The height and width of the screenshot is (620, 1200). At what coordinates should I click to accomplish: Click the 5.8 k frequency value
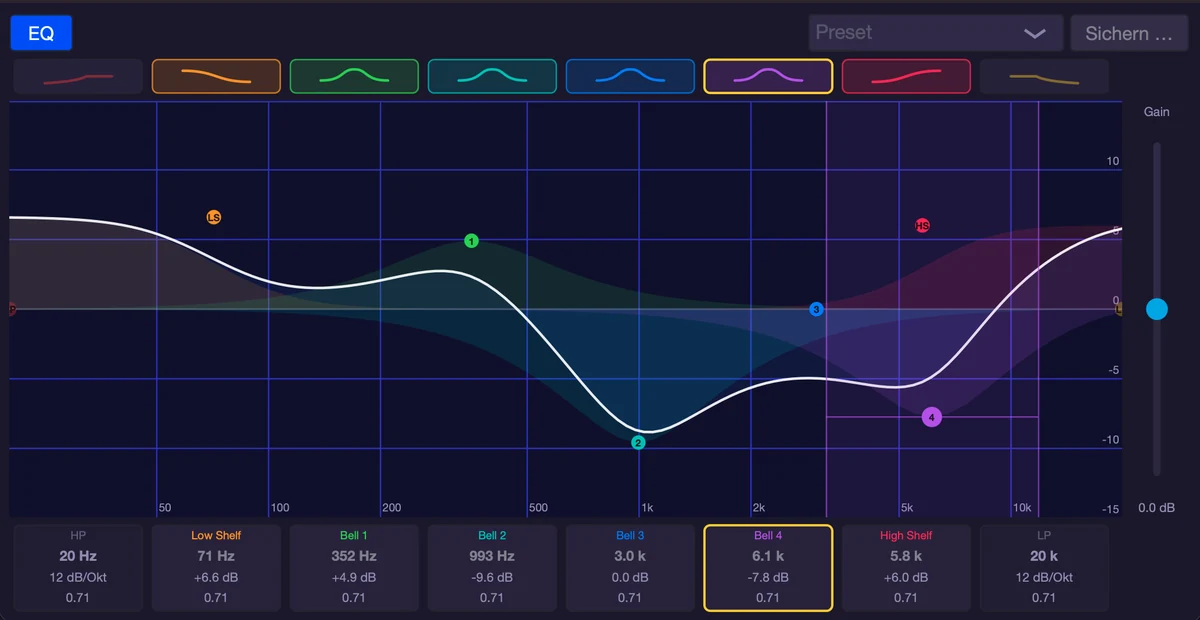pyautogui.click(x=906, y=556)
